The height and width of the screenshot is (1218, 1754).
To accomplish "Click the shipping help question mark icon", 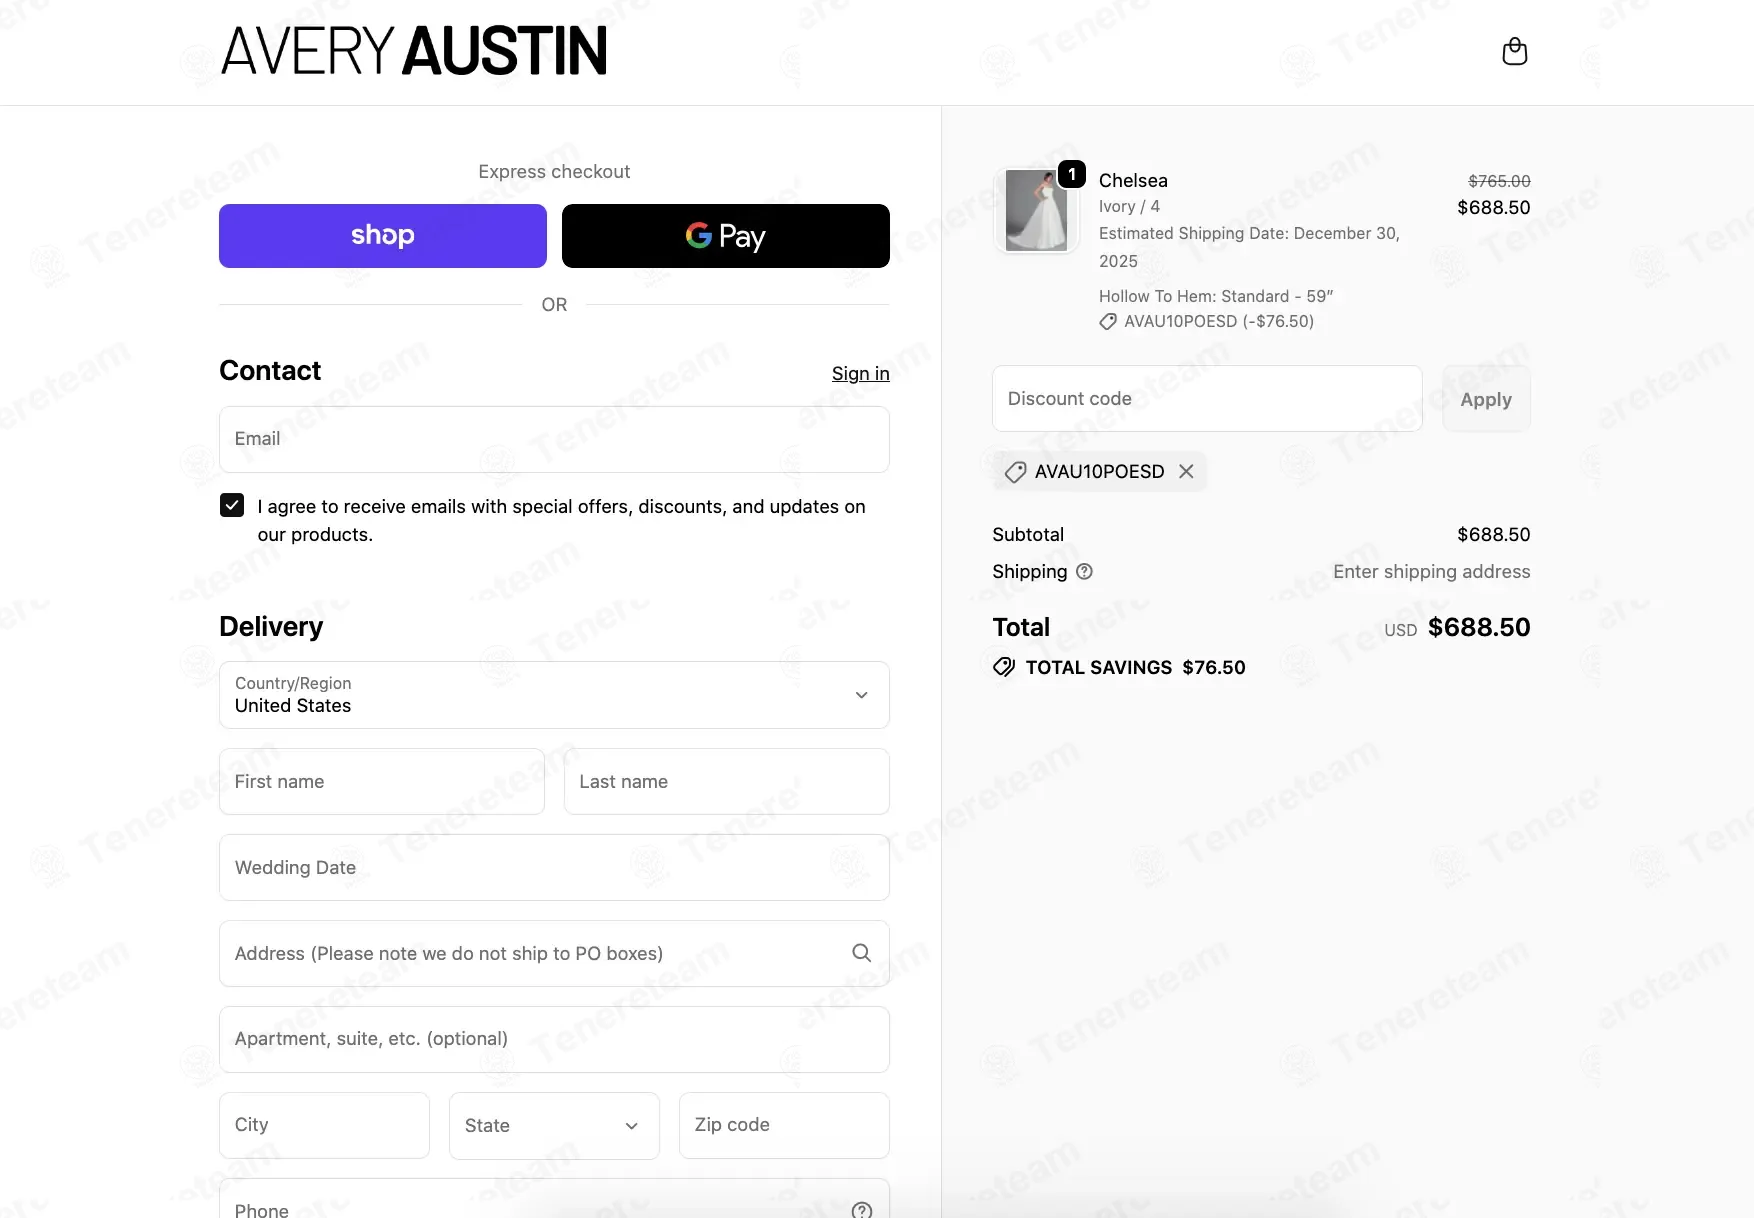I will point(1084,572).
